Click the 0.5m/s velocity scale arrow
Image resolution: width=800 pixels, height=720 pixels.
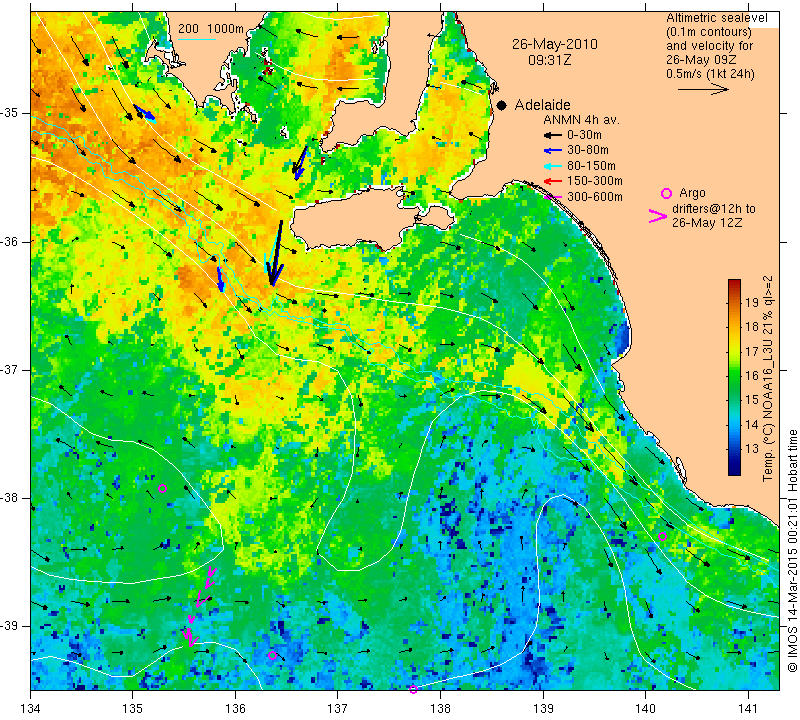pos(703,90)
